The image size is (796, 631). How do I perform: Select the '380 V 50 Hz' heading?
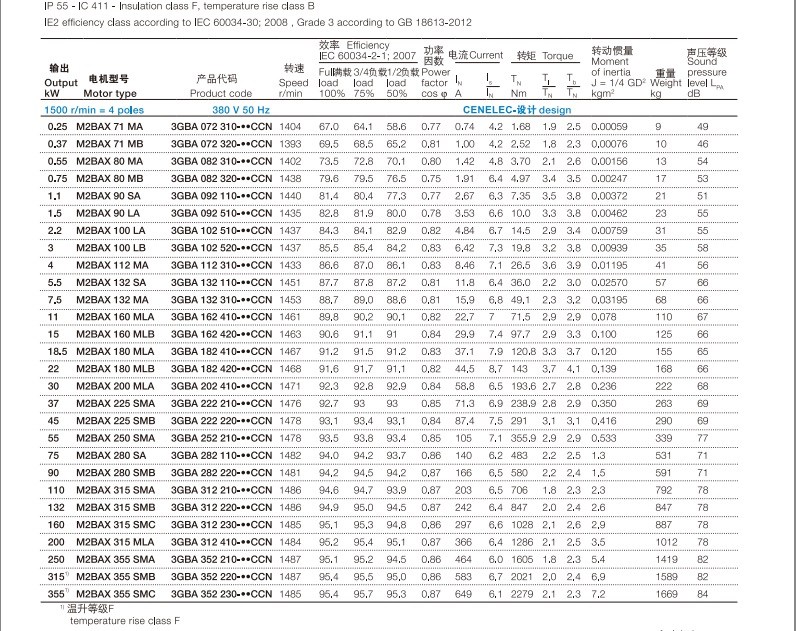(x=241, y=110)
